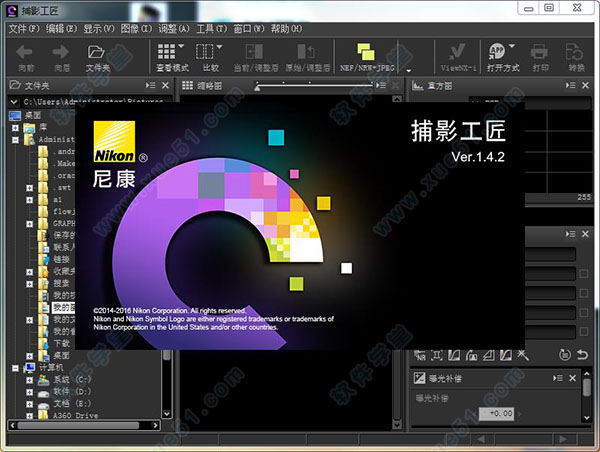Open the 缩略图 panel options menu icon
Screen dimensions: 600x452
[381, 85]
